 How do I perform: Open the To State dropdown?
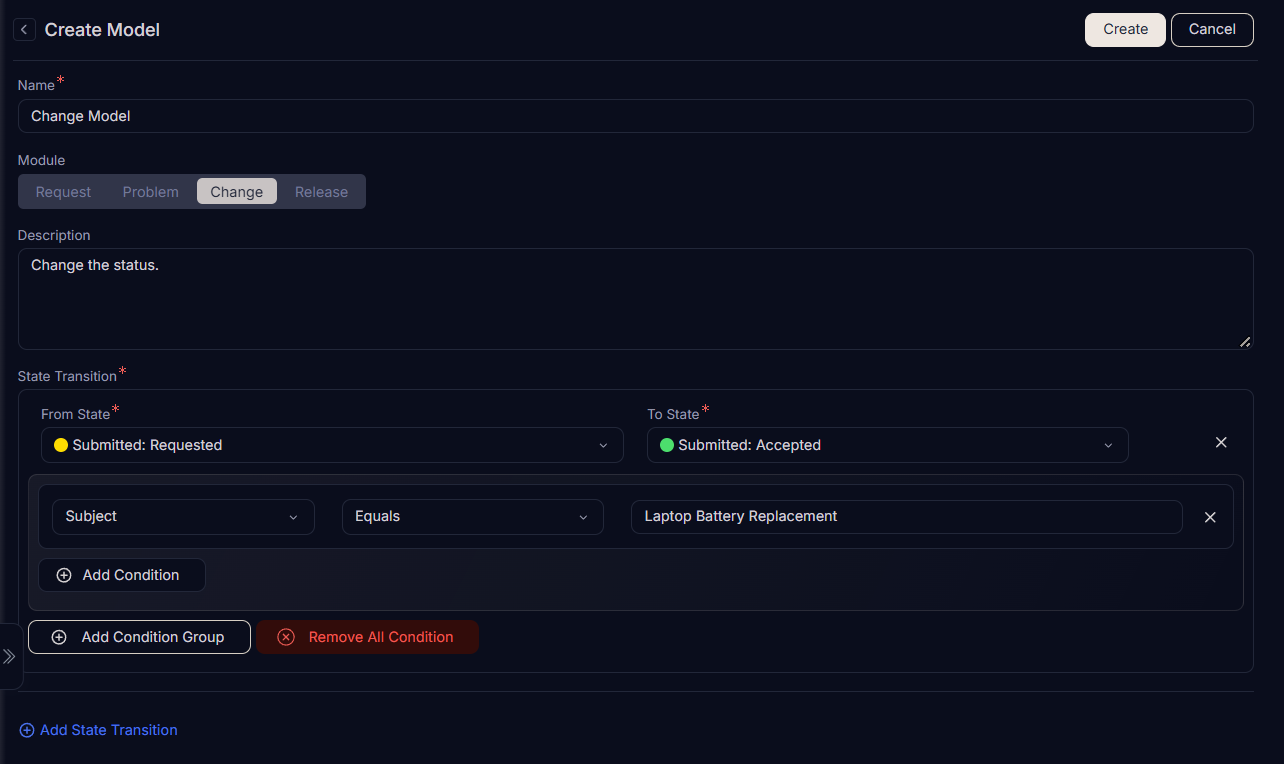point(888,445)
